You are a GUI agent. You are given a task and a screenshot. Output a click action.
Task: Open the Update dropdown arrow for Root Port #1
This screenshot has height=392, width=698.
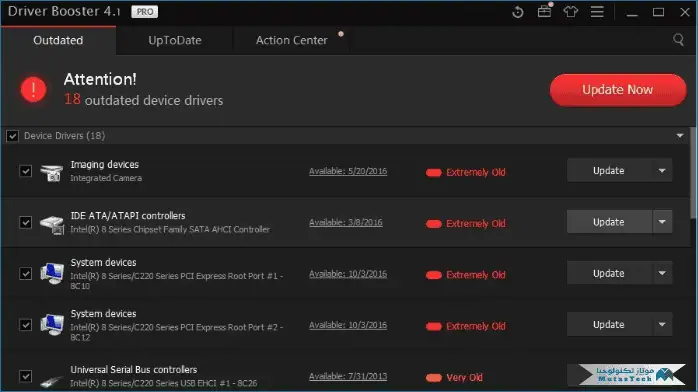tap(662, 273)
